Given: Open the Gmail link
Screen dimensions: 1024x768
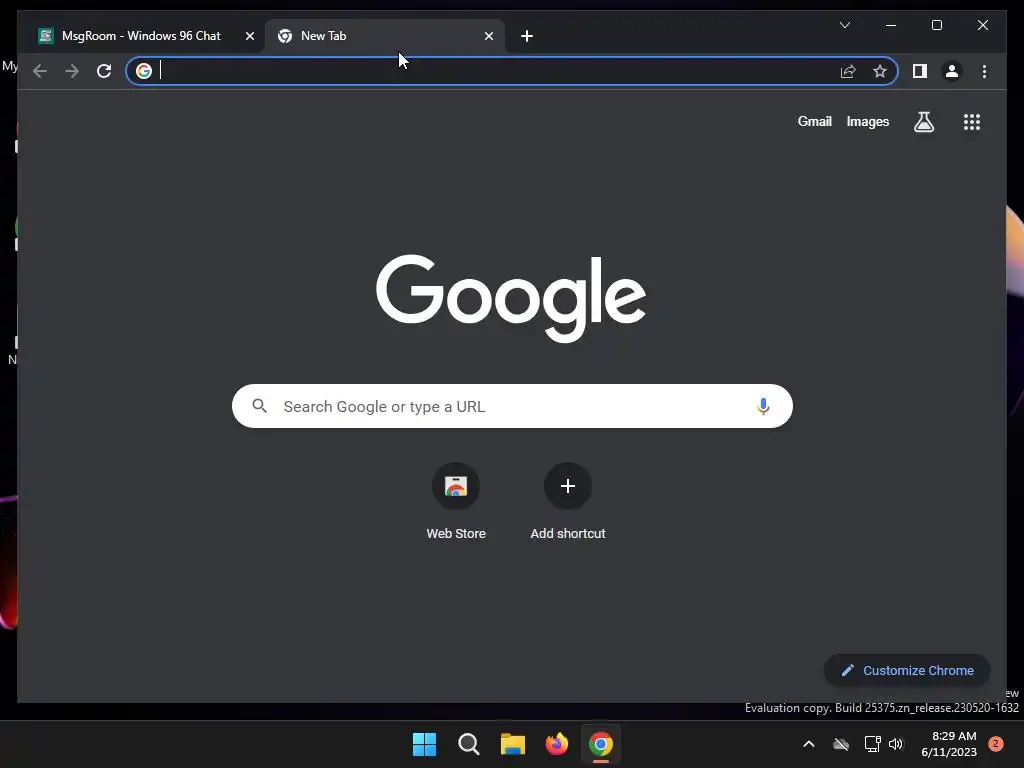Looking at the screenshot, I should [814, 121].
